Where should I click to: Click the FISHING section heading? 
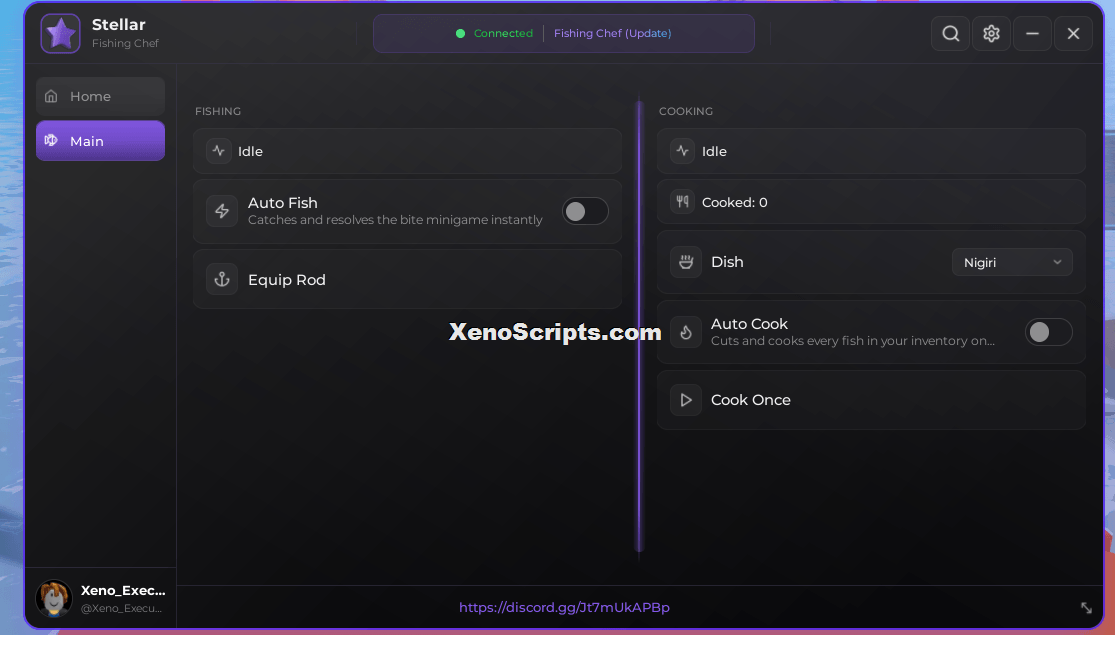(218, 111)
